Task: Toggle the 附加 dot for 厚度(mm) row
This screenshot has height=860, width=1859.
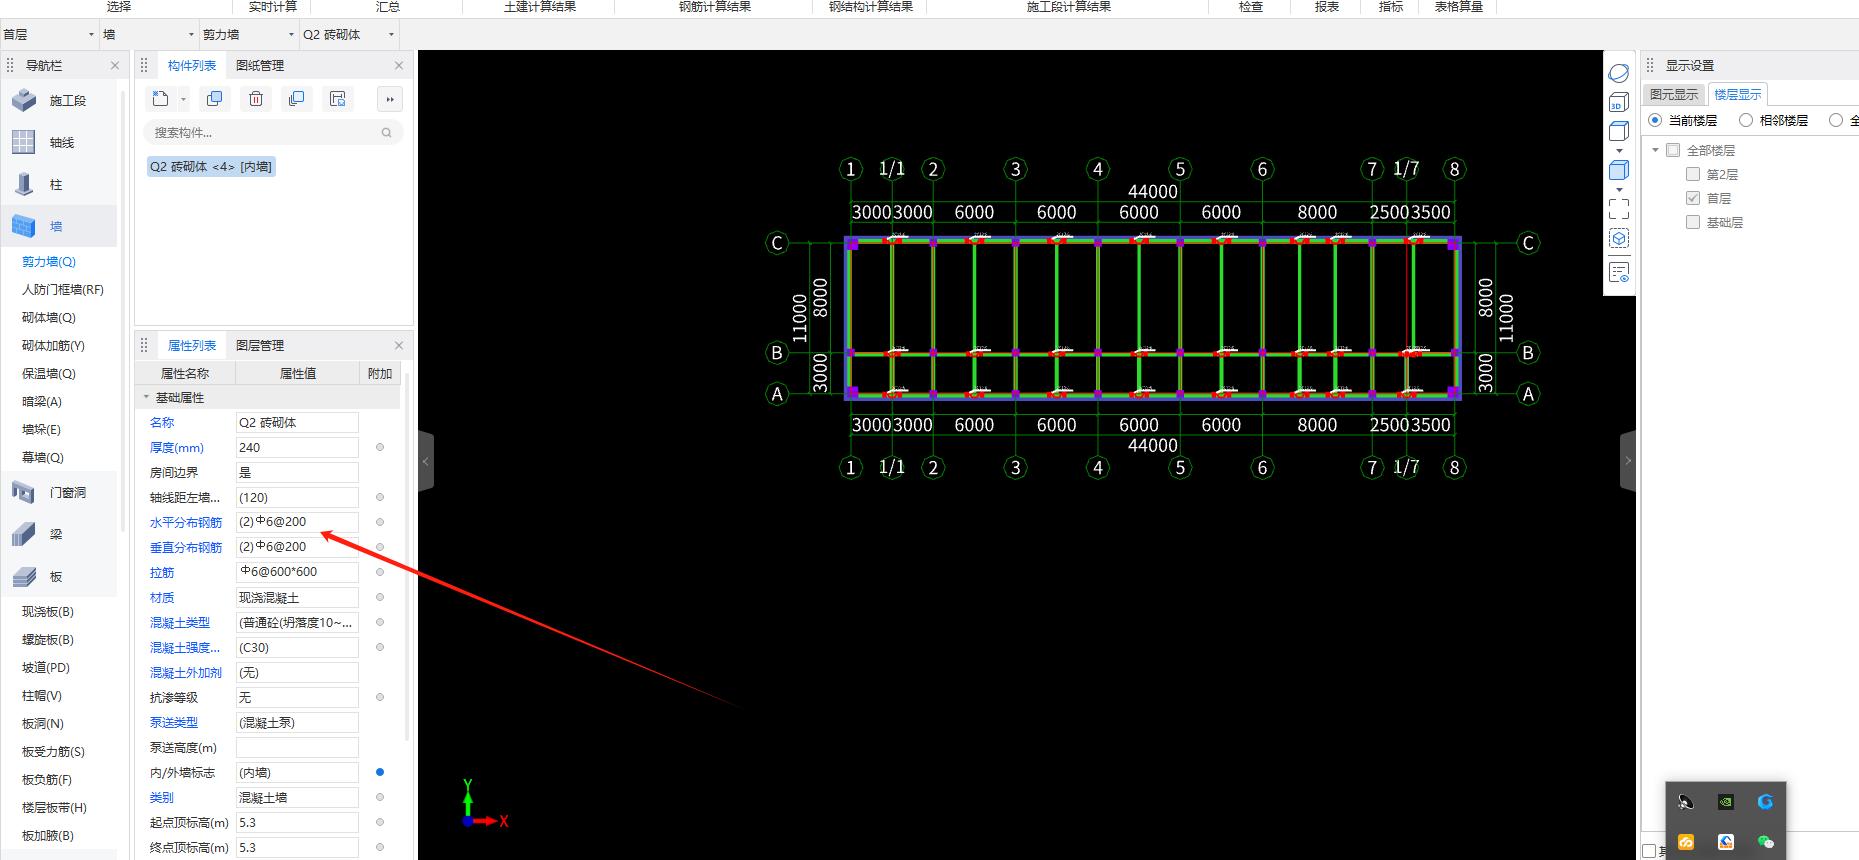Action: pos(380,447)
